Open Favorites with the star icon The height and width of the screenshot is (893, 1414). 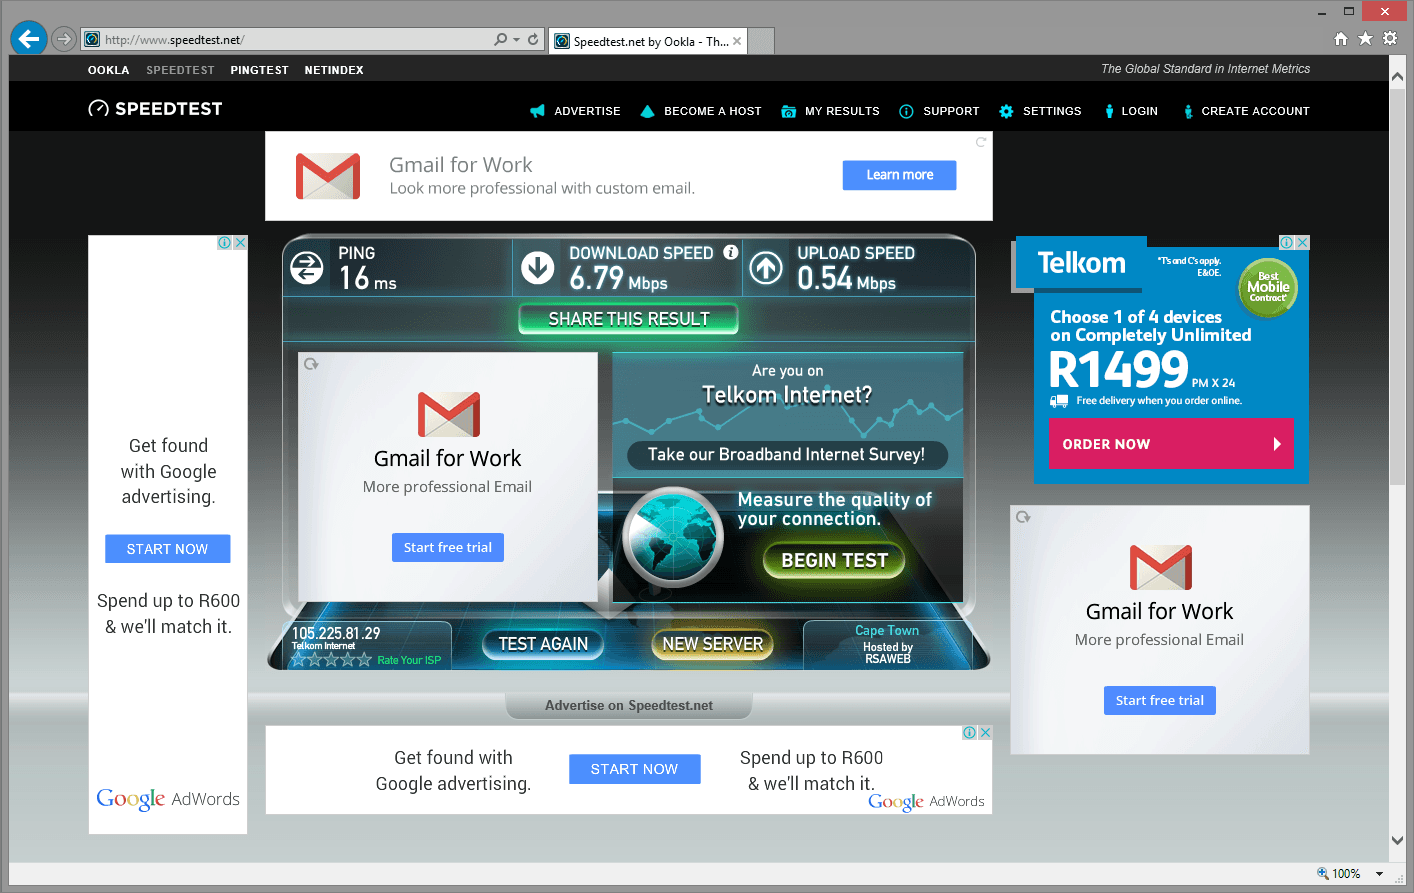point(1365,39)
